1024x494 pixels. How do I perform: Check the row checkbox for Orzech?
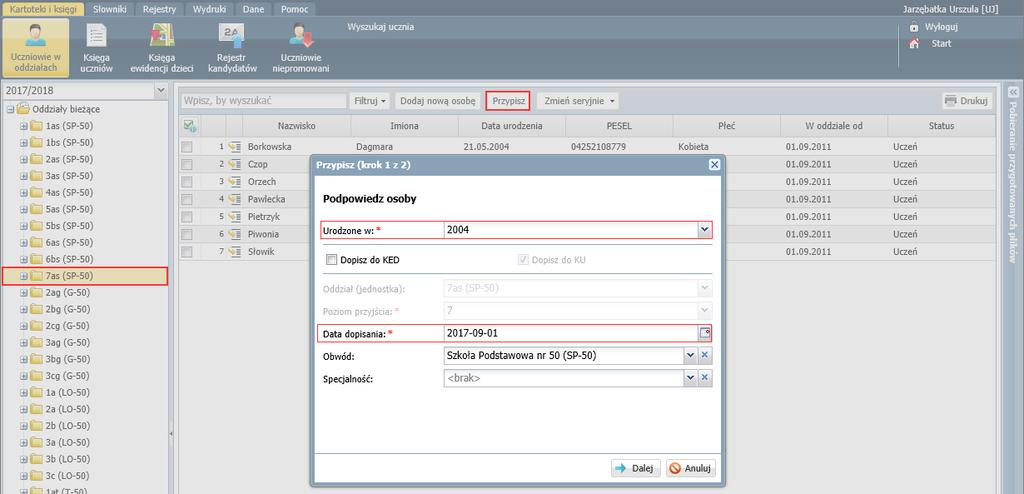pyautogui.click(x=187, y=182)
